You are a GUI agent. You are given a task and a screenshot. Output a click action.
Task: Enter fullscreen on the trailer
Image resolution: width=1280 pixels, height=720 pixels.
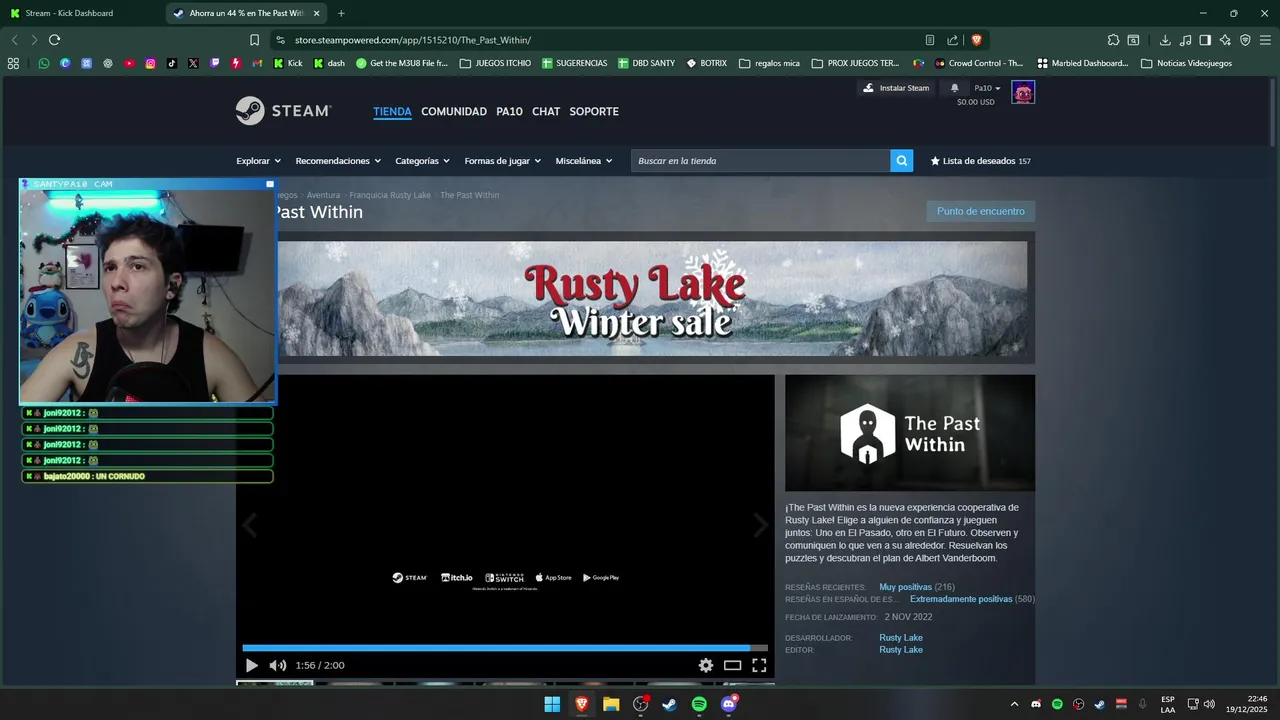point(759,665)
